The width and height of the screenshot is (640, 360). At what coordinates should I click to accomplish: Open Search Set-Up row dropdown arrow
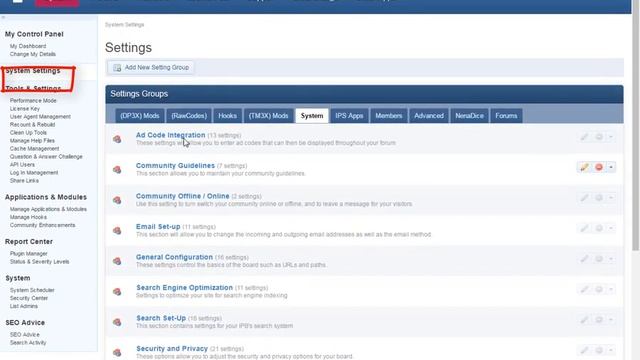(x=611, y=320)
